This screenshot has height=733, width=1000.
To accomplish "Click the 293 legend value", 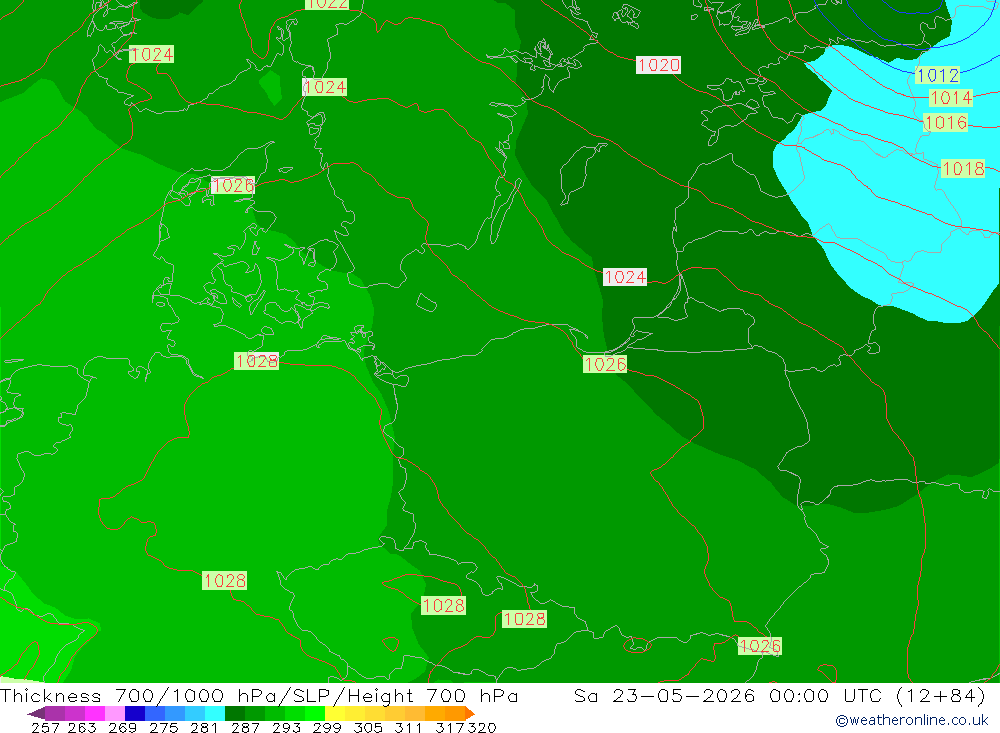I will [x=286, y=727].
